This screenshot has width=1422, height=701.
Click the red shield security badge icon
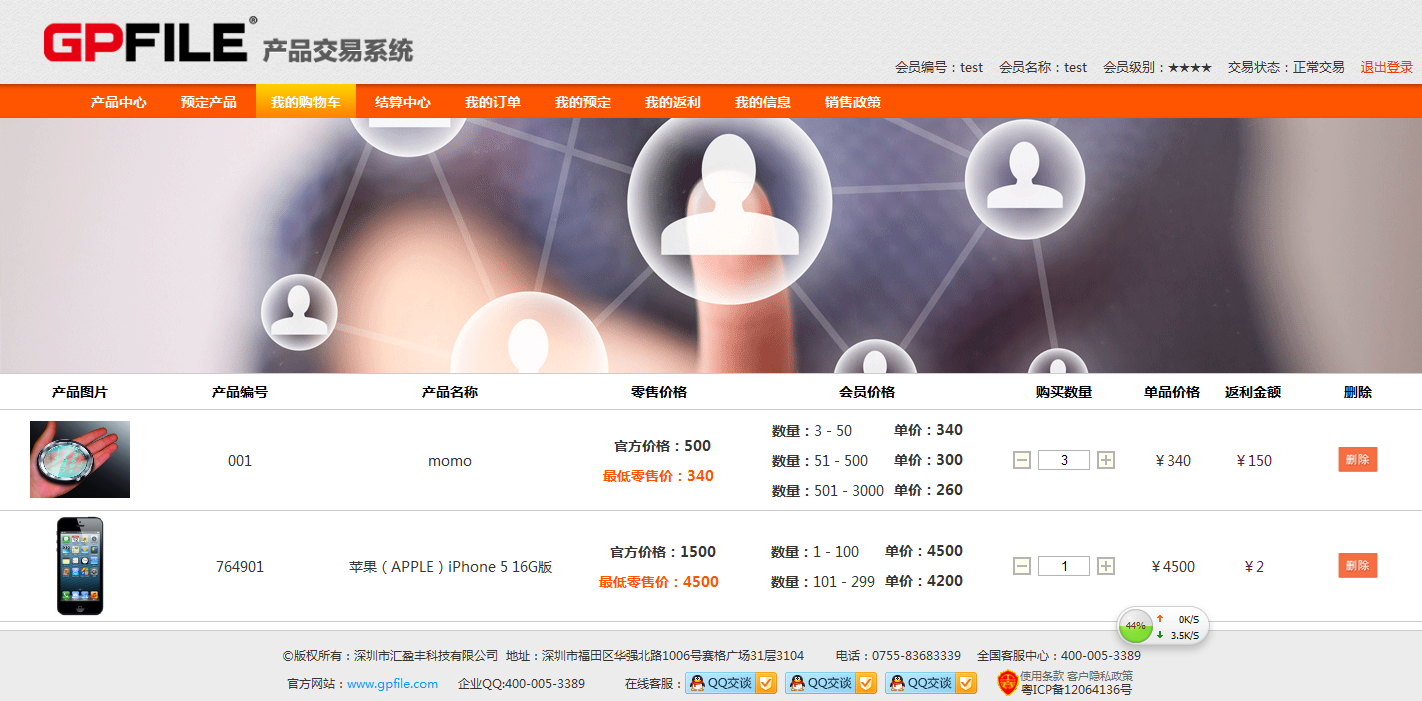1007,682
